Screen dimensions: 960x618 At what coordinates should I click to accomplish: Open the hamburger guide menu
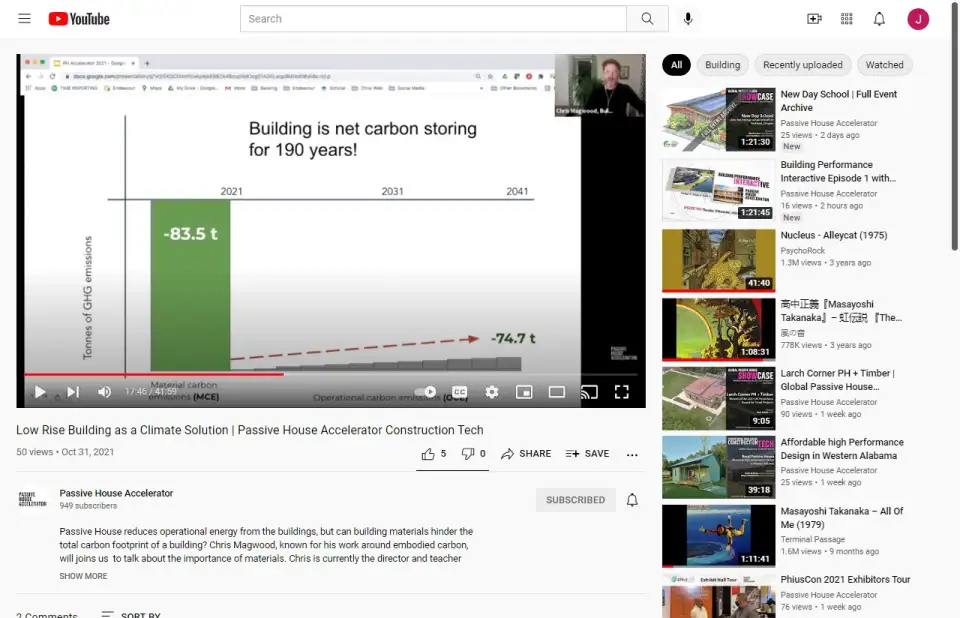pos(24,19)
